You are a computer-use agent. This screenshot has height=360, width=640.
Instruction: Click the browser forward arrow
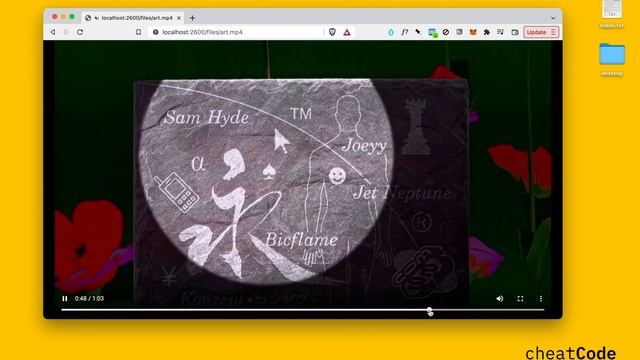tap(66, 32)
